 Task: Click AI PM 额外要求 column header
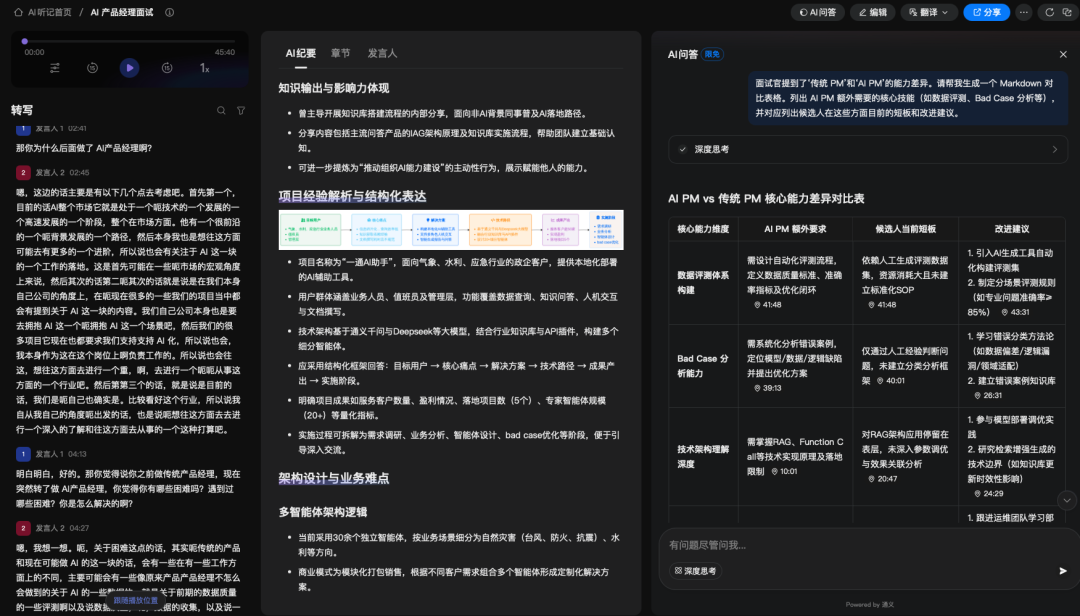[795, 229]
